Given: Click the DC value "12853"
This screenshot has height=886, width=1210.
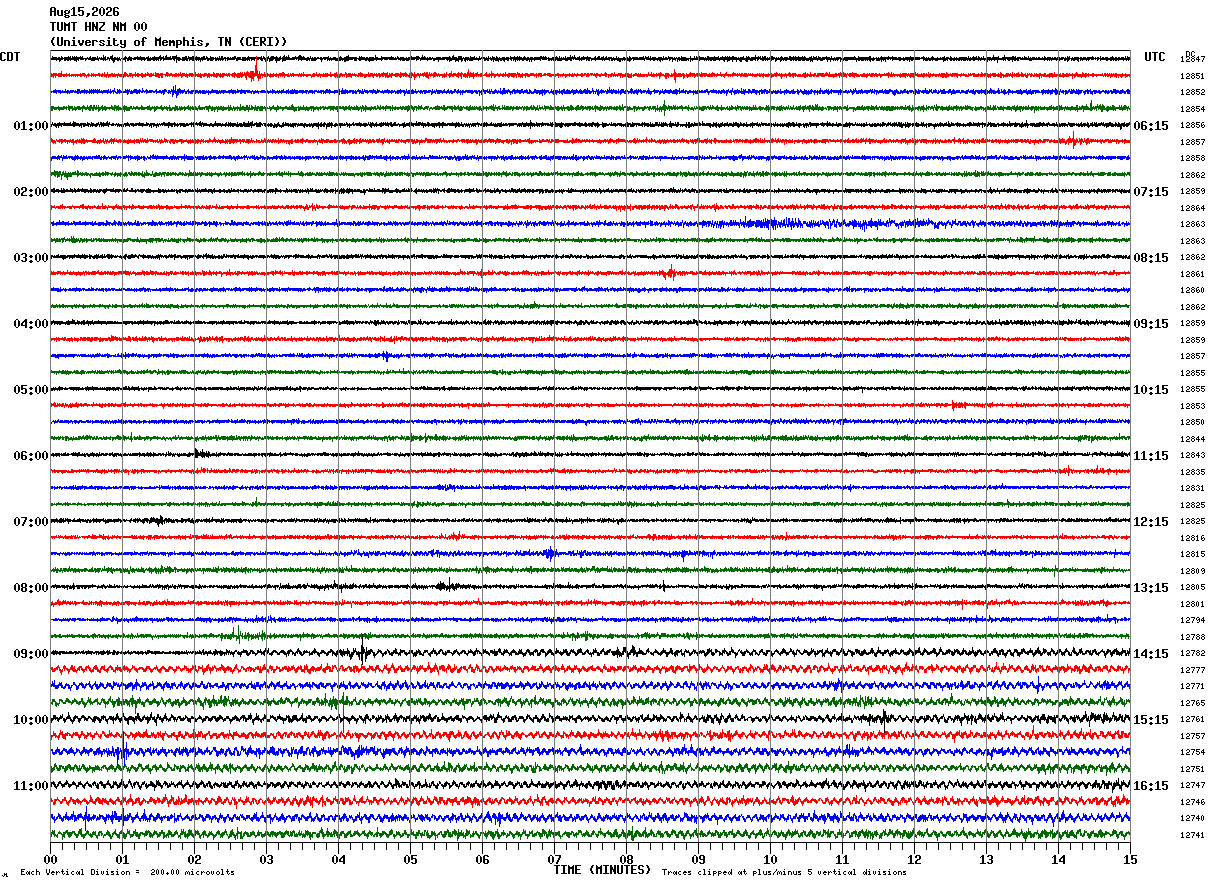Looking at the screenshot, I should [1192, 406].
